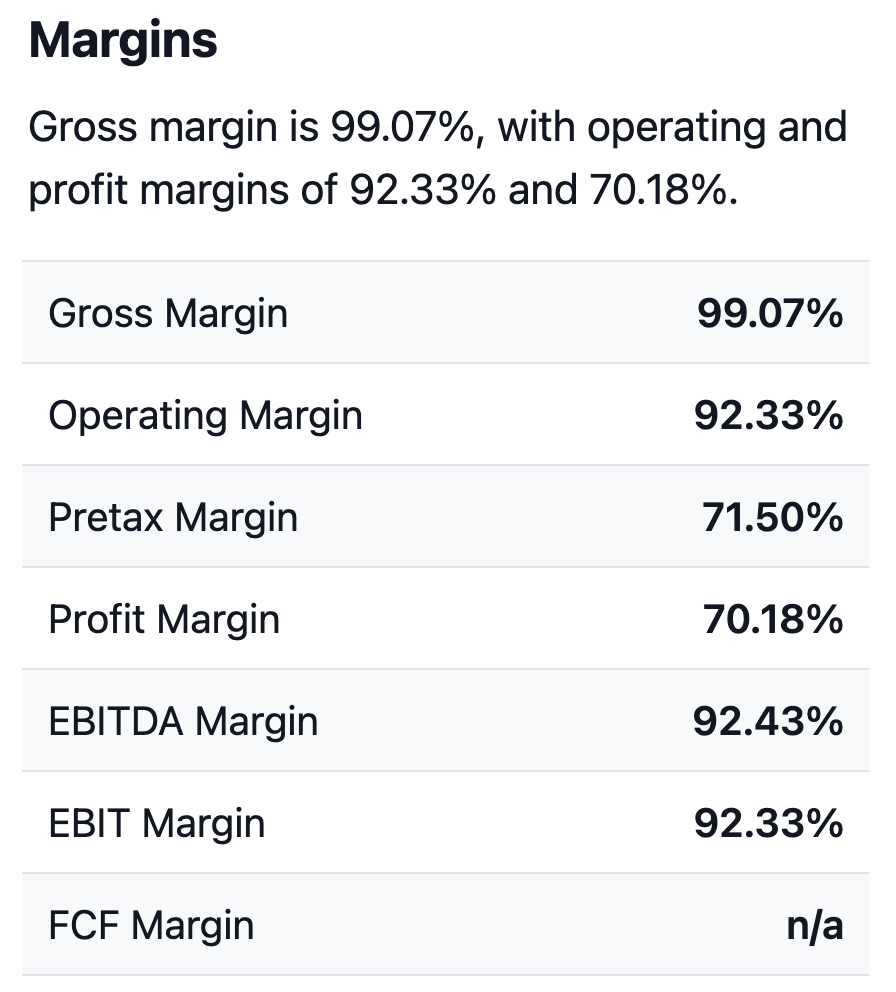
Task: Click 99.07% in the summary sentence
Action: pyautogui.click(x=402, y=129)
